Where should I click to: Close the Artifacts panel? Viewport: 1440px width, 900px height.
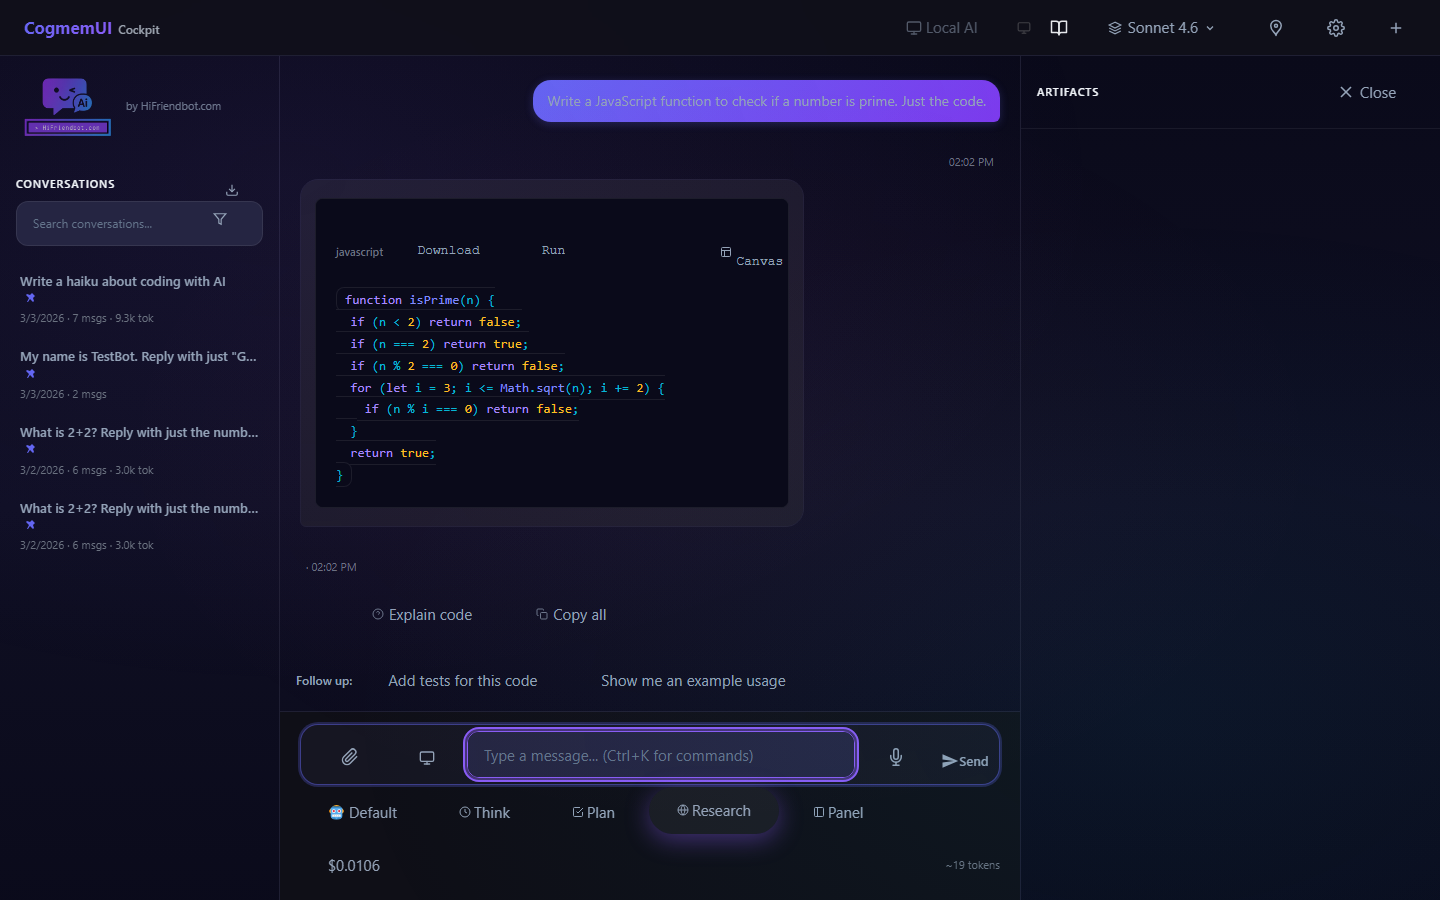point(1367,92)
